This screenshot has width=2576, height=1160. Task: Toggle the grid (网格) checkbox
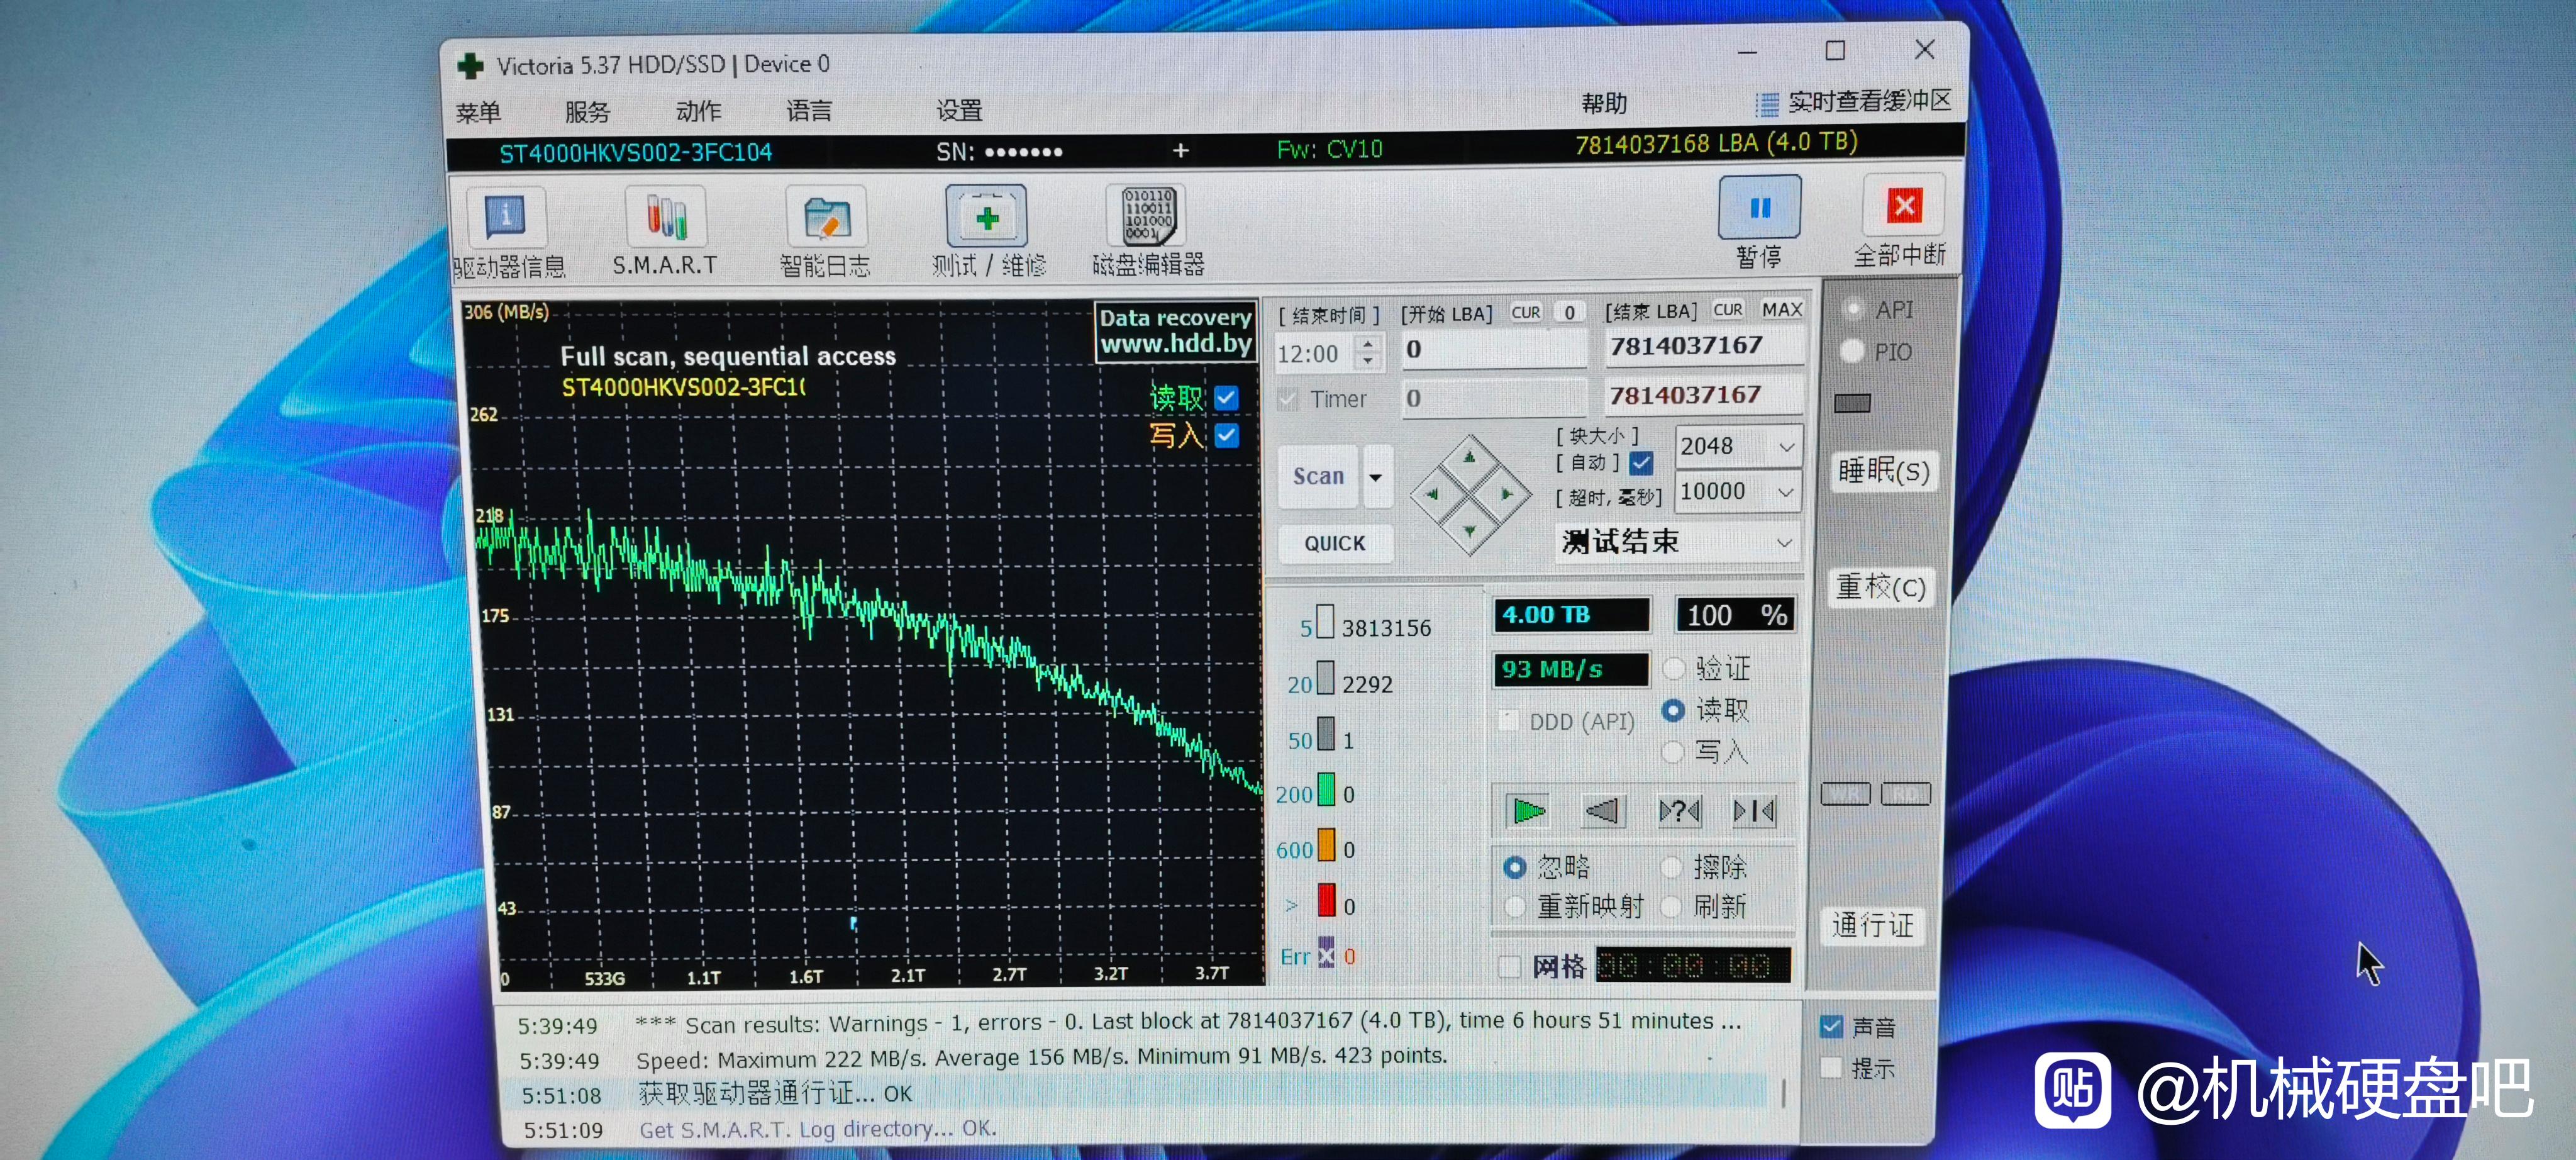[1510, 966]
